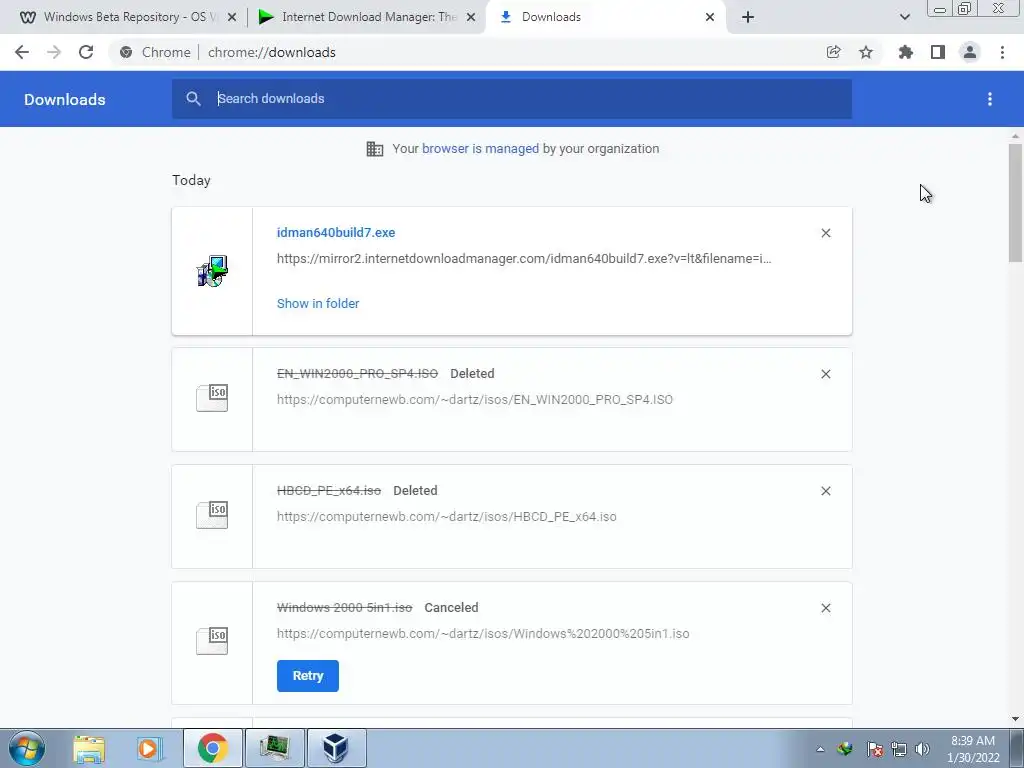Open the network tray icon
This screenshot has height=768, width=1024.
[x=899, y=749]
